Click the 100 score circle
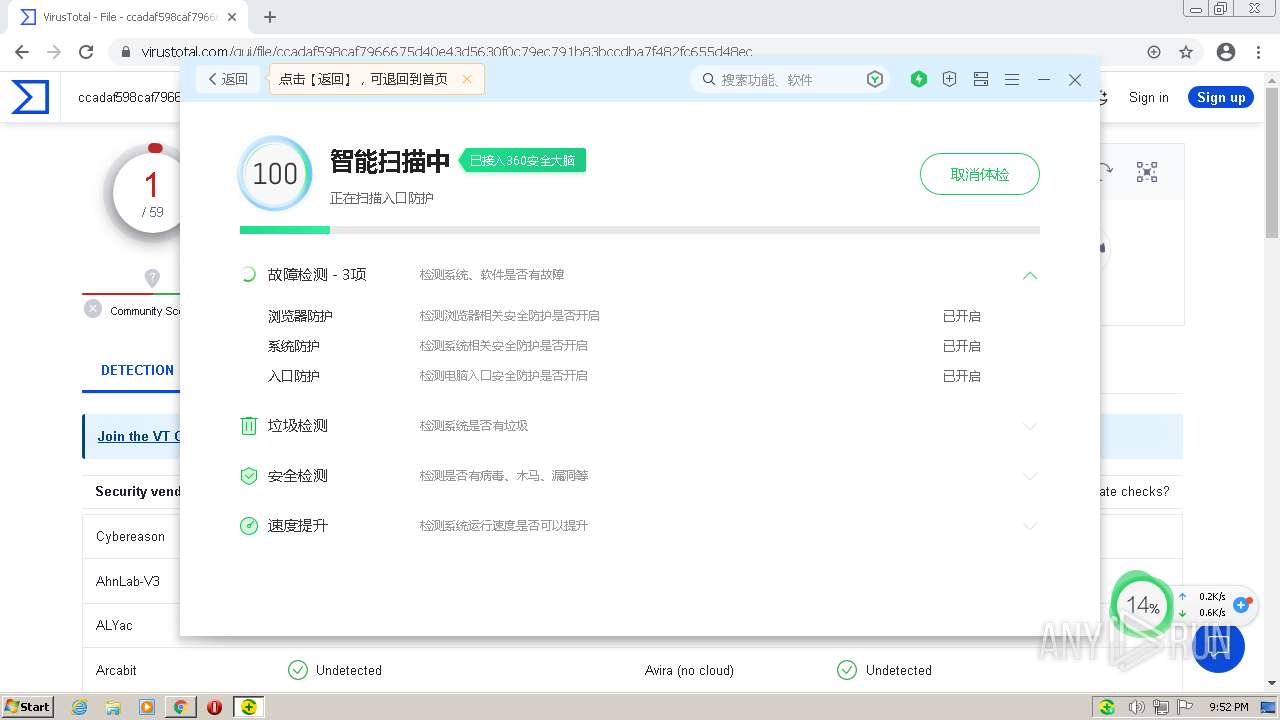Screen dimensions: 1280x720 point(275,174)
